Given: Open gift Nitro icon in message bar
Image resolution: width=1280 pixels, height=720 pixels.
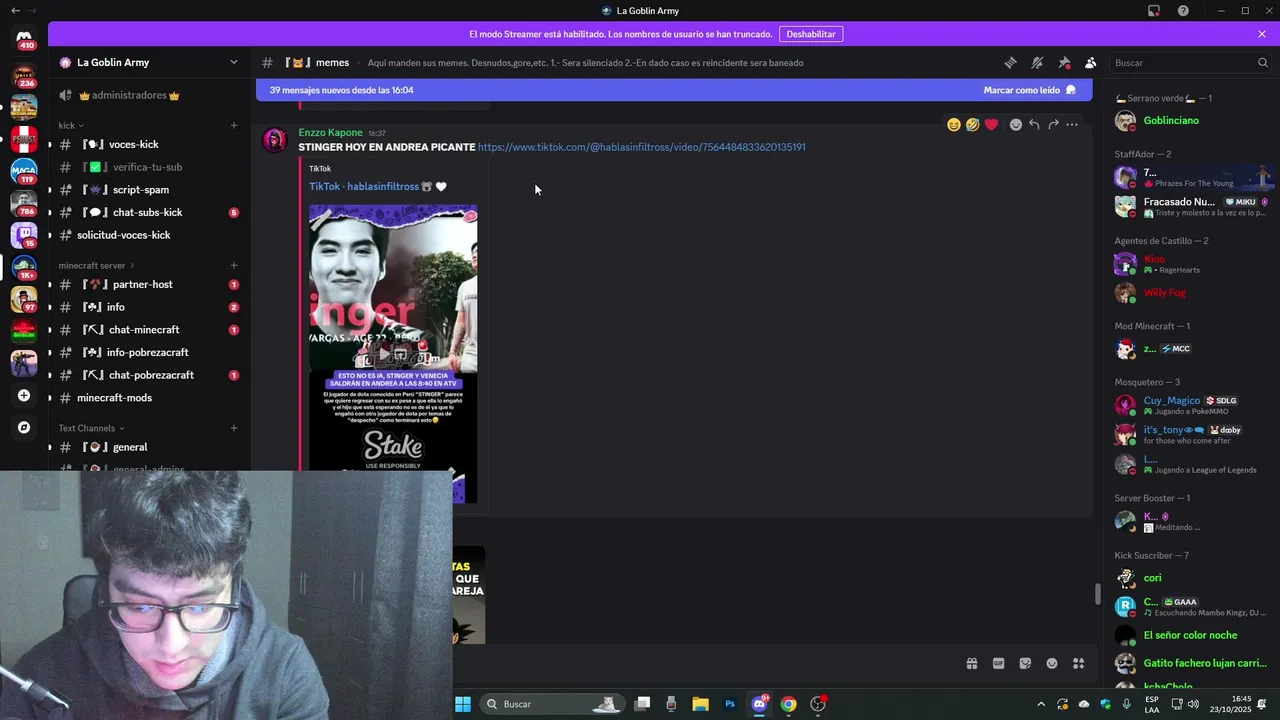Looking at the screenshot, I should tap(971, 663).
